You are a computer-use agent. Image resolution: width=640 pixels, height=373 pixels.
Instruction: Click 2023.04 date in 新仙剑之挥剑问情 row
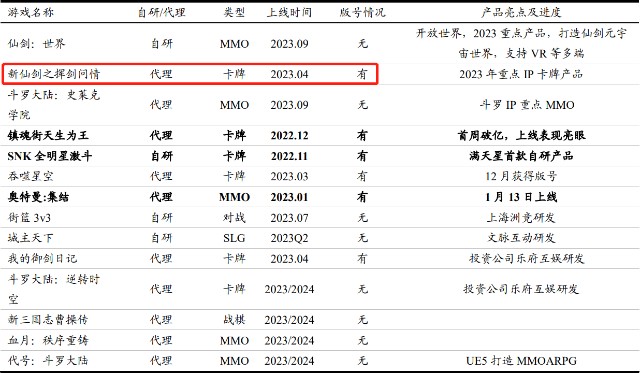click(x=289, y=74)
